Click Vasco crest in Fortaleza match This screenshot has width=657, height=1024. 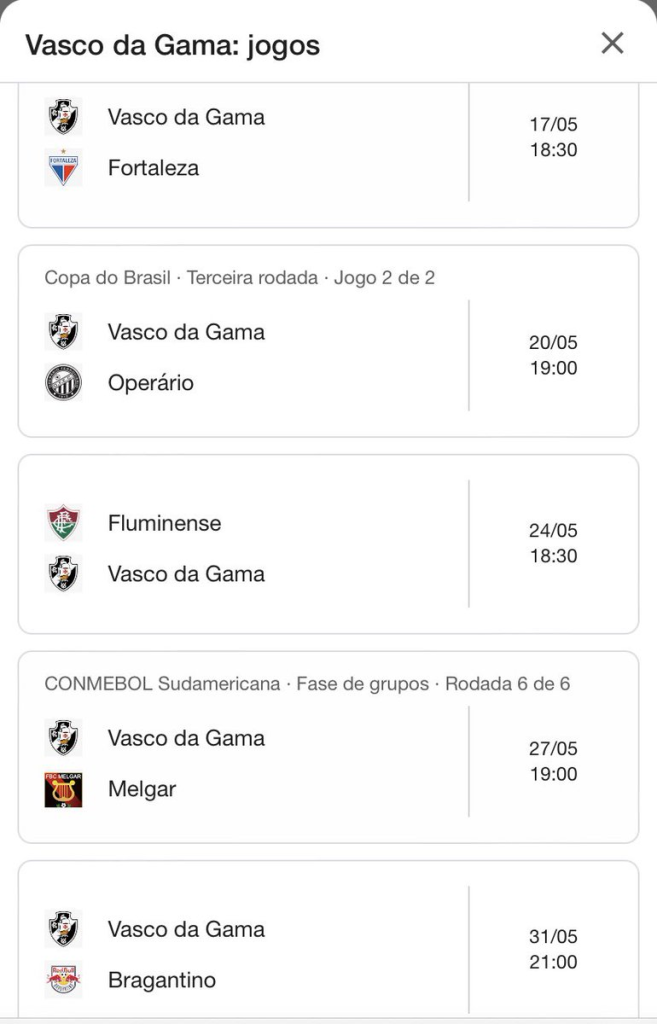point(64,117)
